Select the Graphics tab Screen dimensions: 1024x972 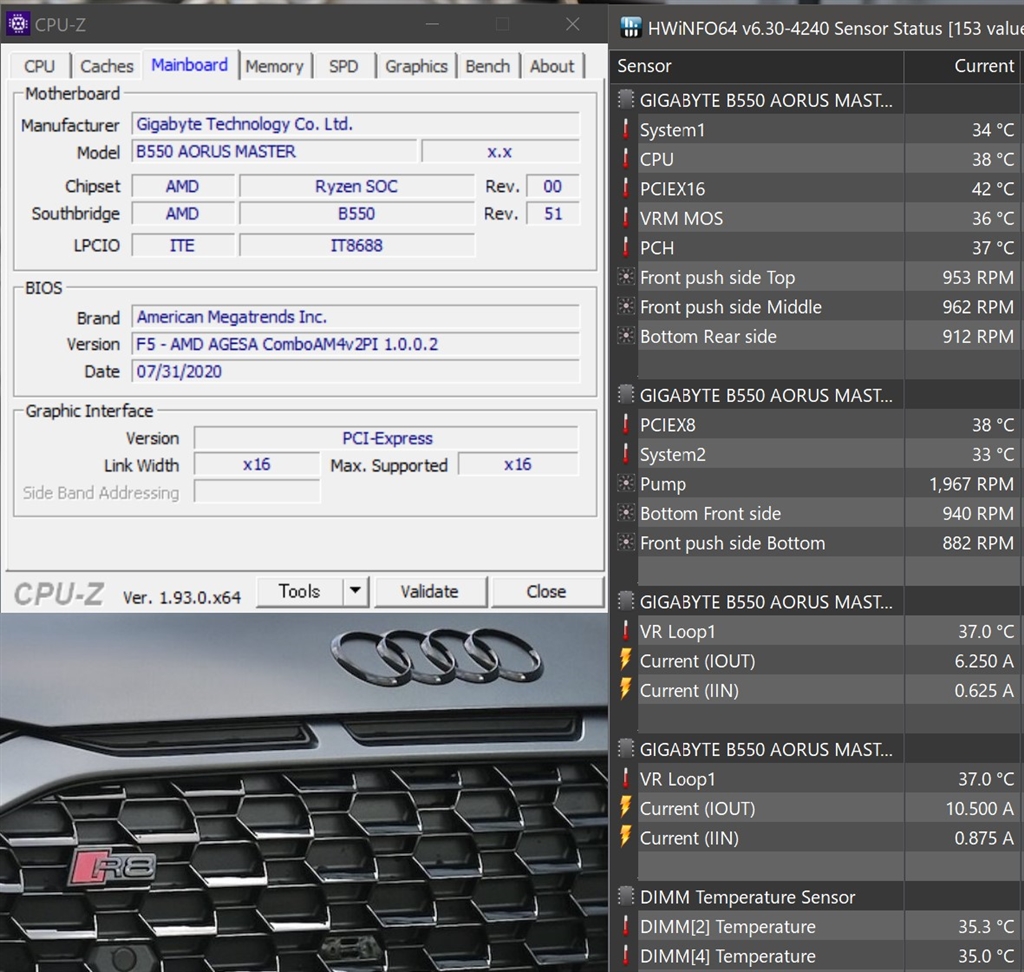[416, 66]
